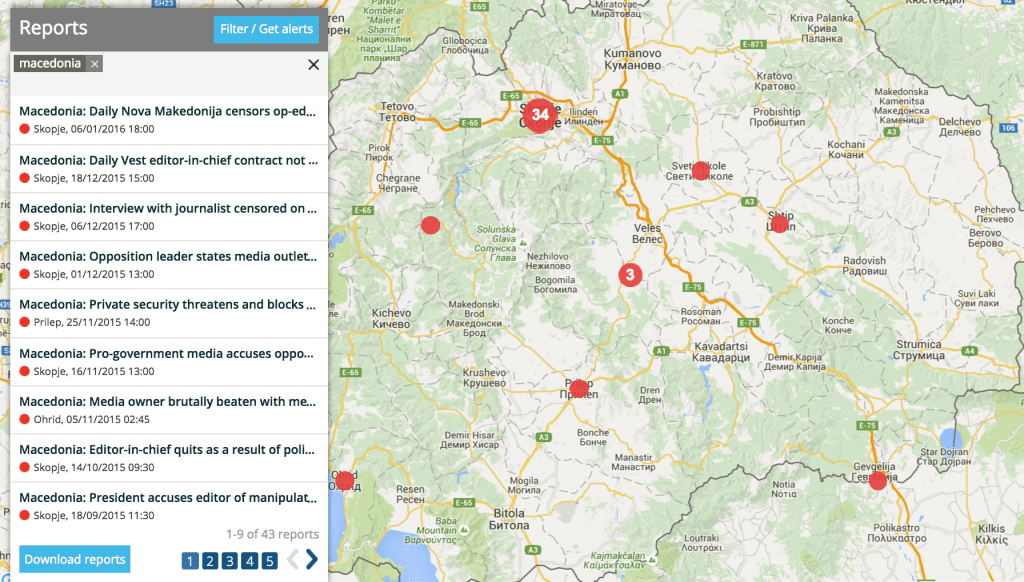
Task: Jump to page 5 of reports
Action: pyautogui.click(x=269, y=560)
